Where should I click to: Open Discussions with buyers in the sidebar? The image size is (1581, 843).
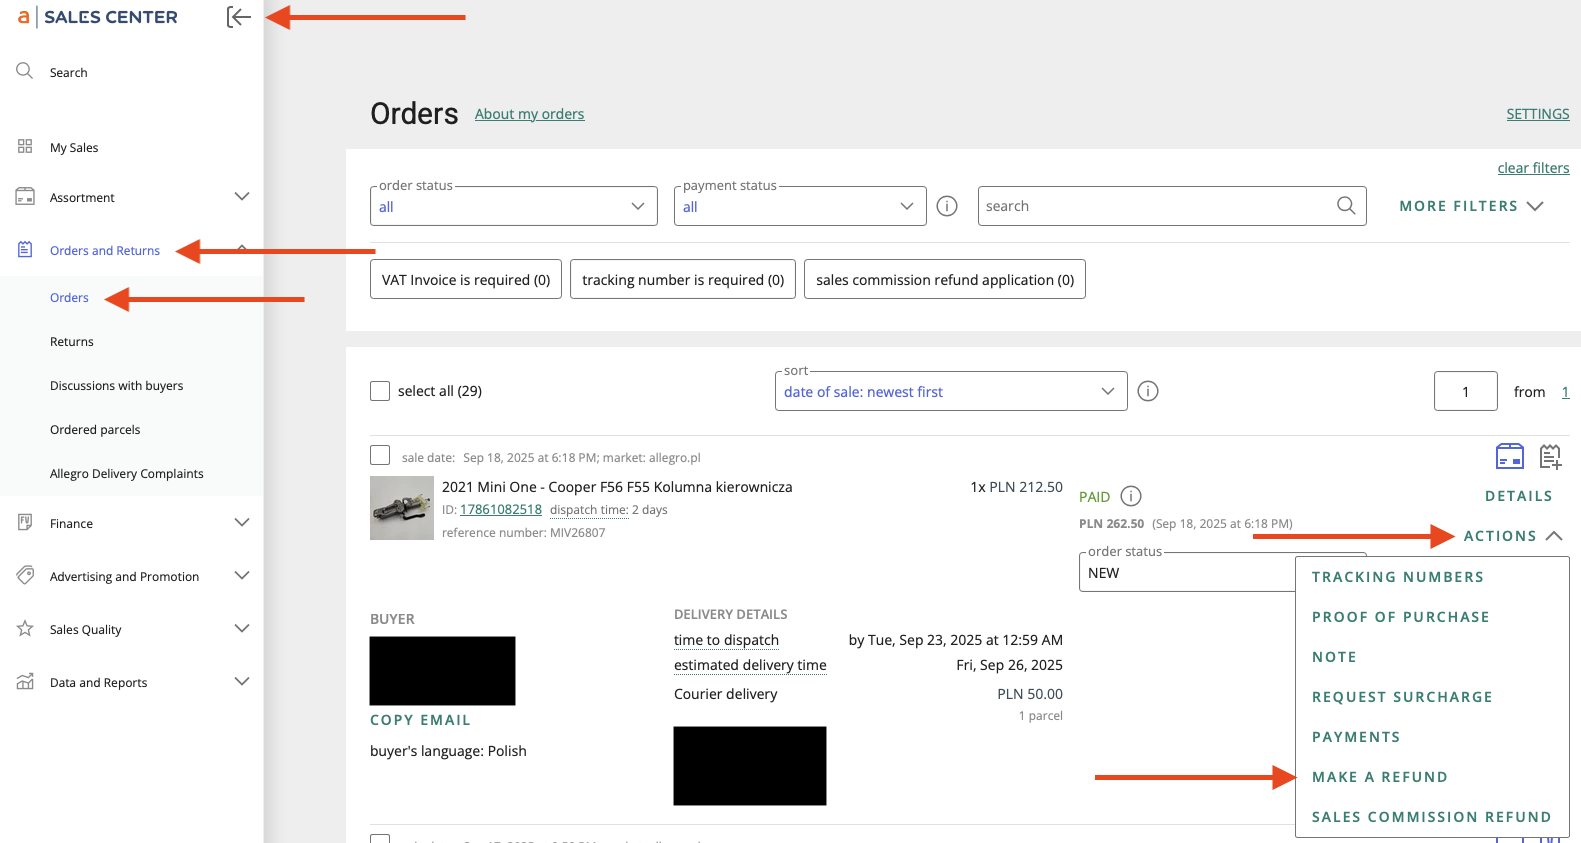click(x=117, y=386)
